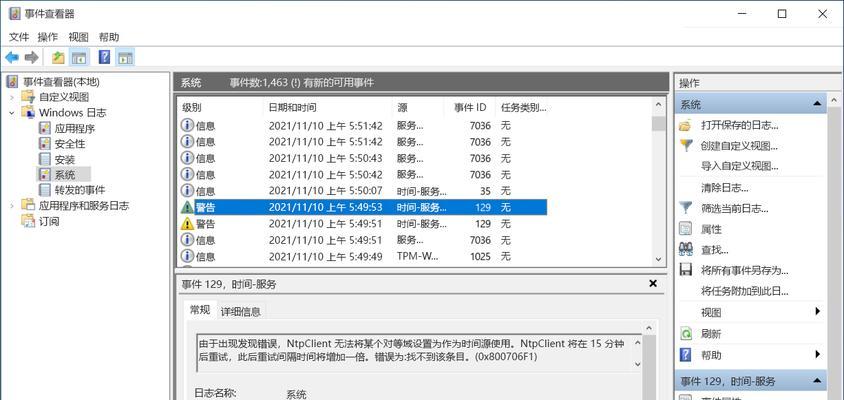Screen dimensions: 844x400
Task: Open the 操作 menu
Action: tap(48, 37)
